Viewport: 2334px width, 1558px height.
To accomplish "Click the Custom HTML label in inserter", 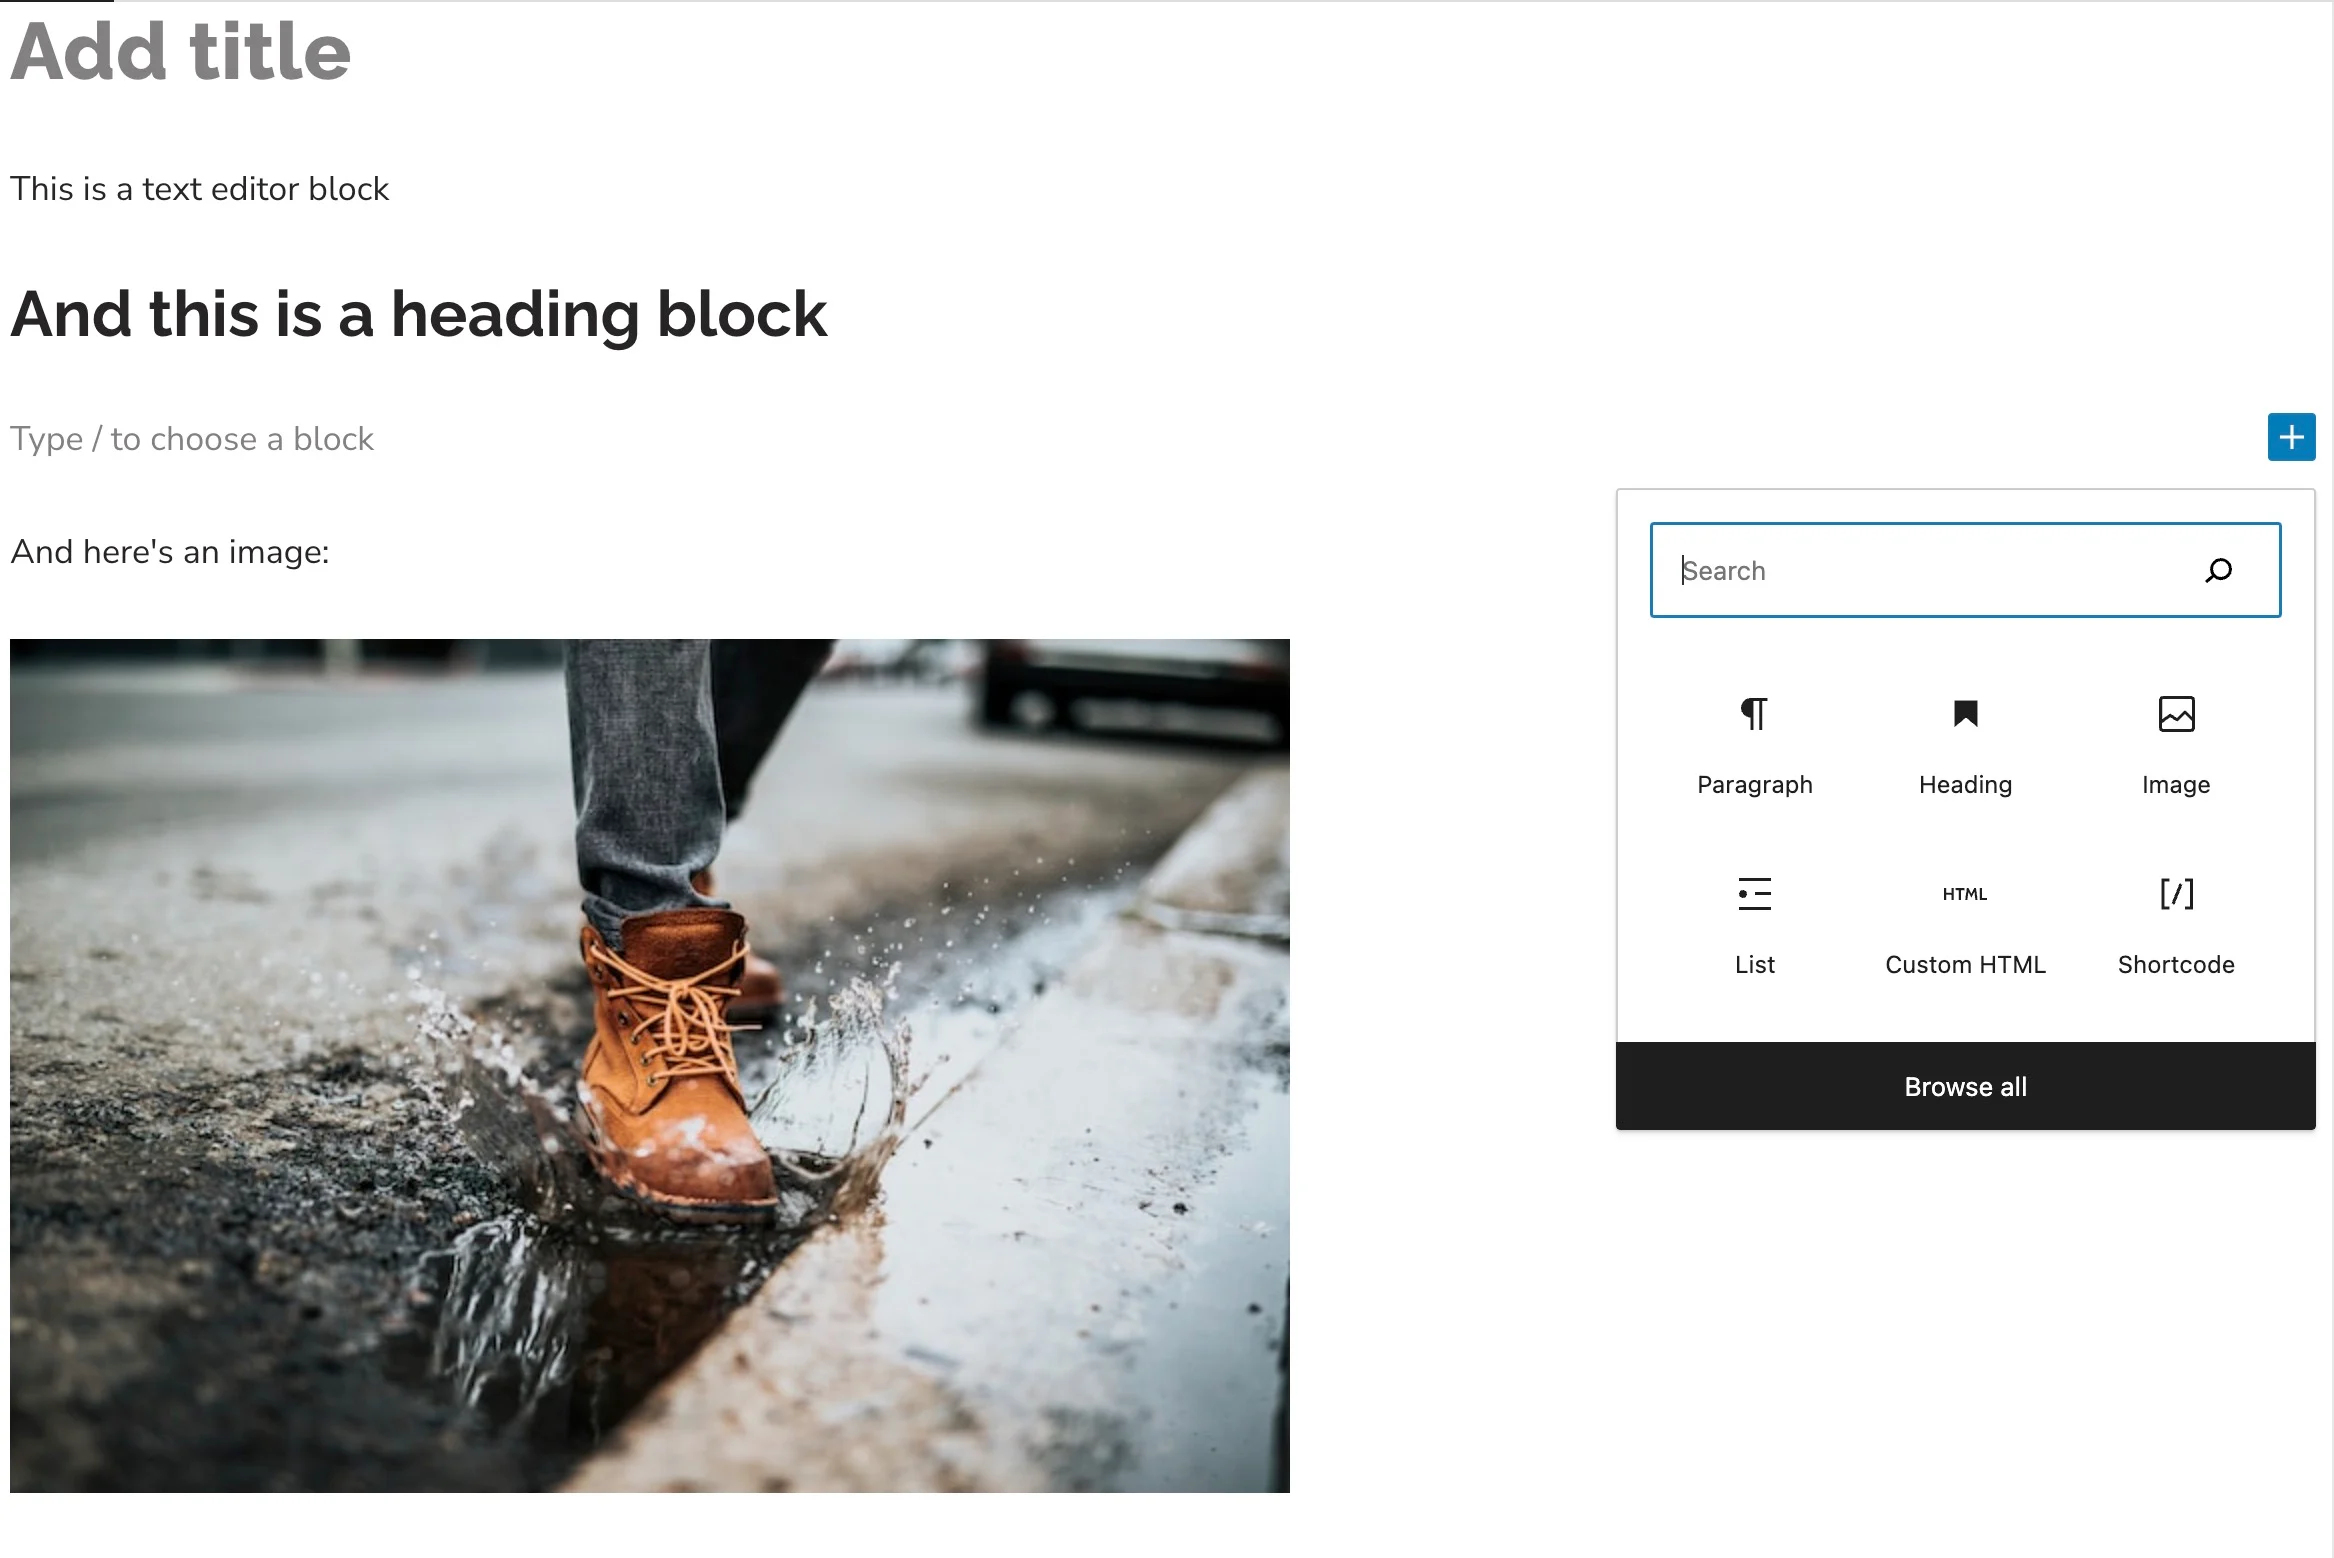I will coord(1966,962).
